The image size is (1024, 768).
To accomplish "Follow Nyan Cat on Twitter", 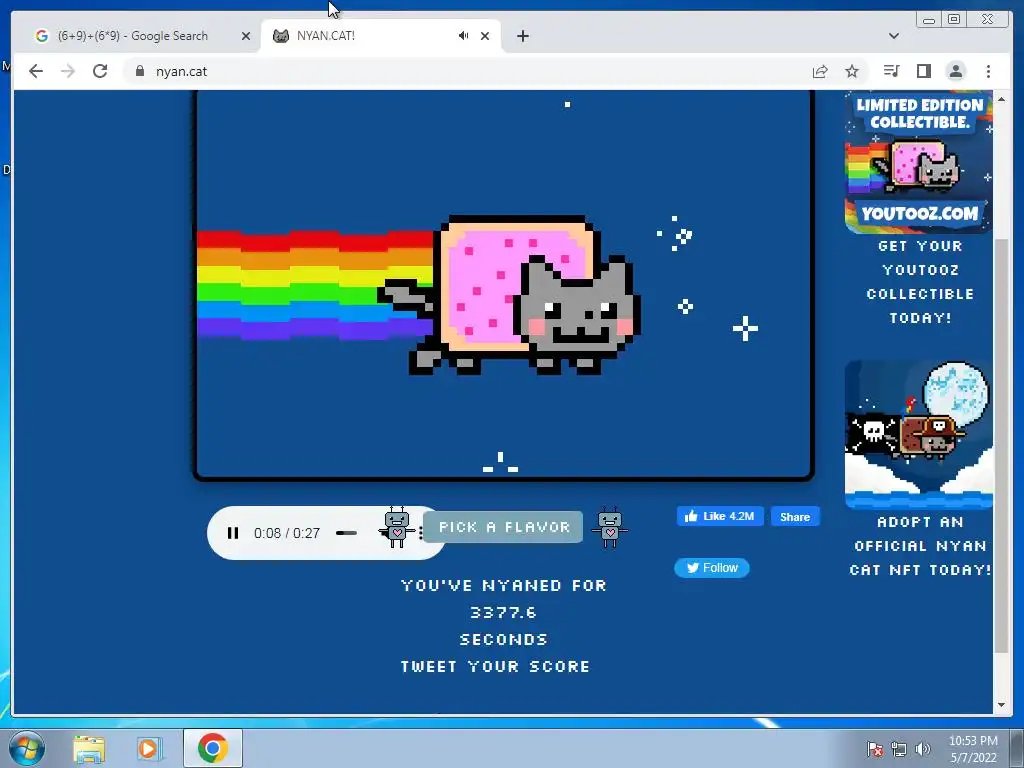I will (711, 568).
